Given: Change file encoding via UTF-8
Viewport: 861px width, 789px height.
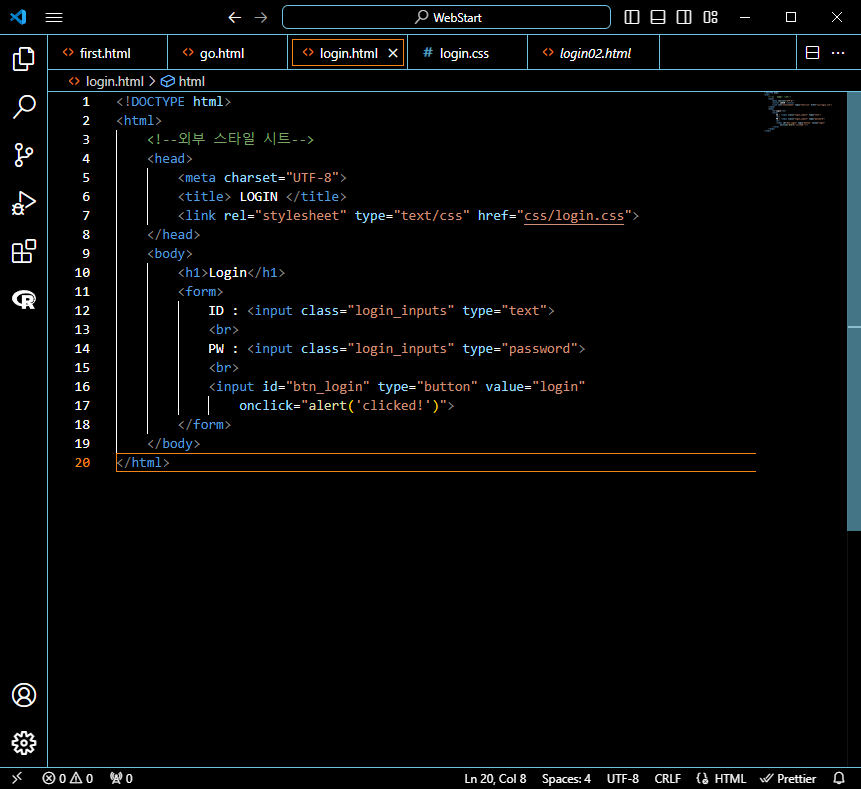Looking at the screenshot, I should (623, 779).
